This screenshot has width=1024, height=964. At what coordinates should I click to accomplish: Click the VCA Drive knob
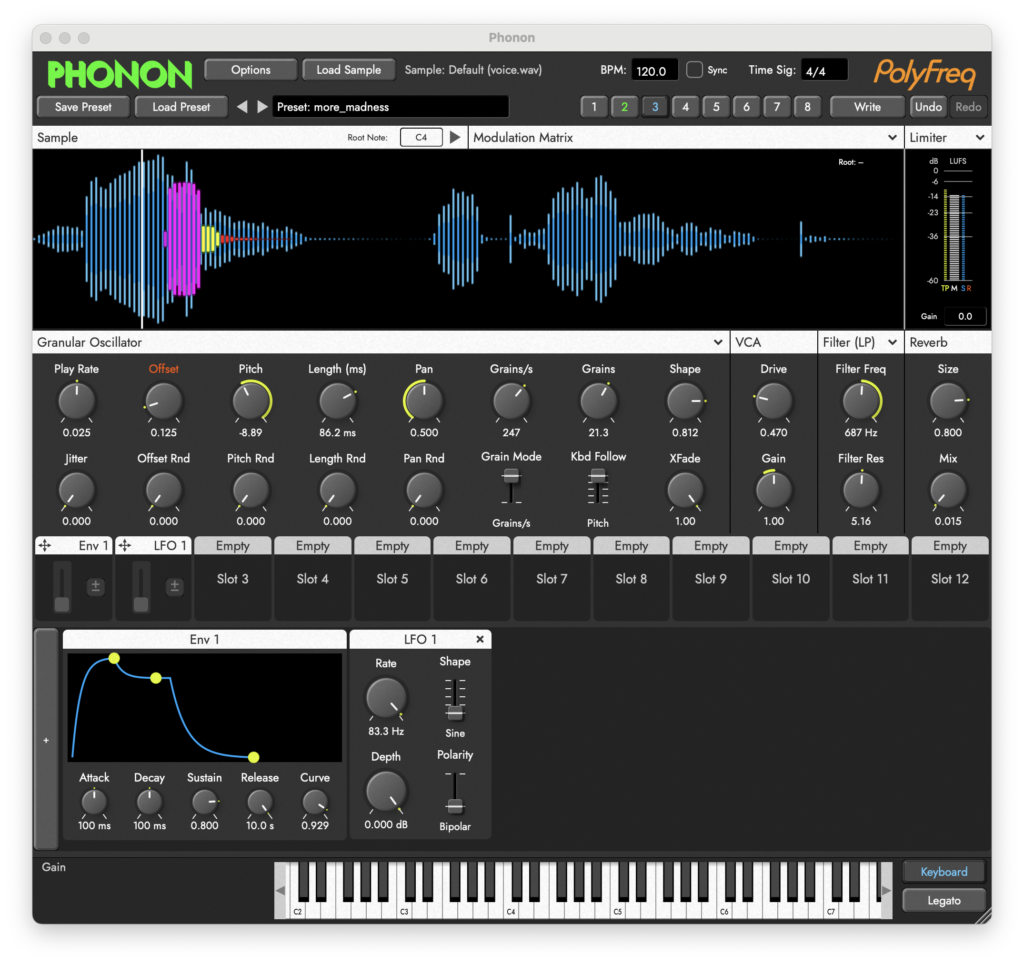pos(774,401)
